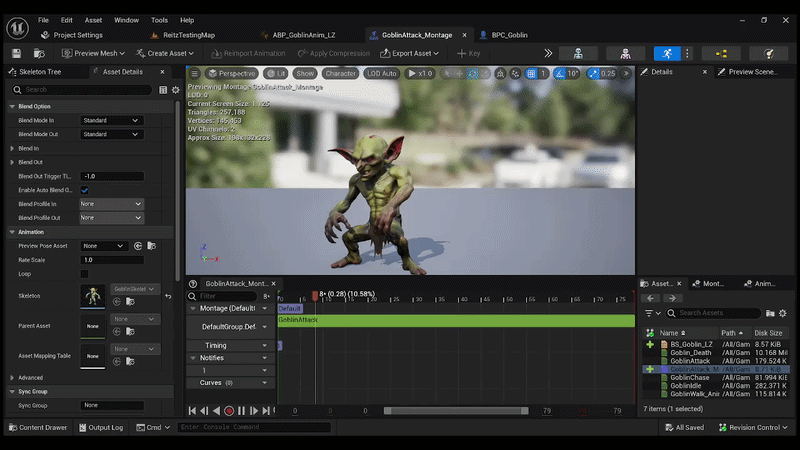This screenshot has height=450, width=800.
Task: Open the Blend Mode Out dropdown
Action: [x=111, y=134]
